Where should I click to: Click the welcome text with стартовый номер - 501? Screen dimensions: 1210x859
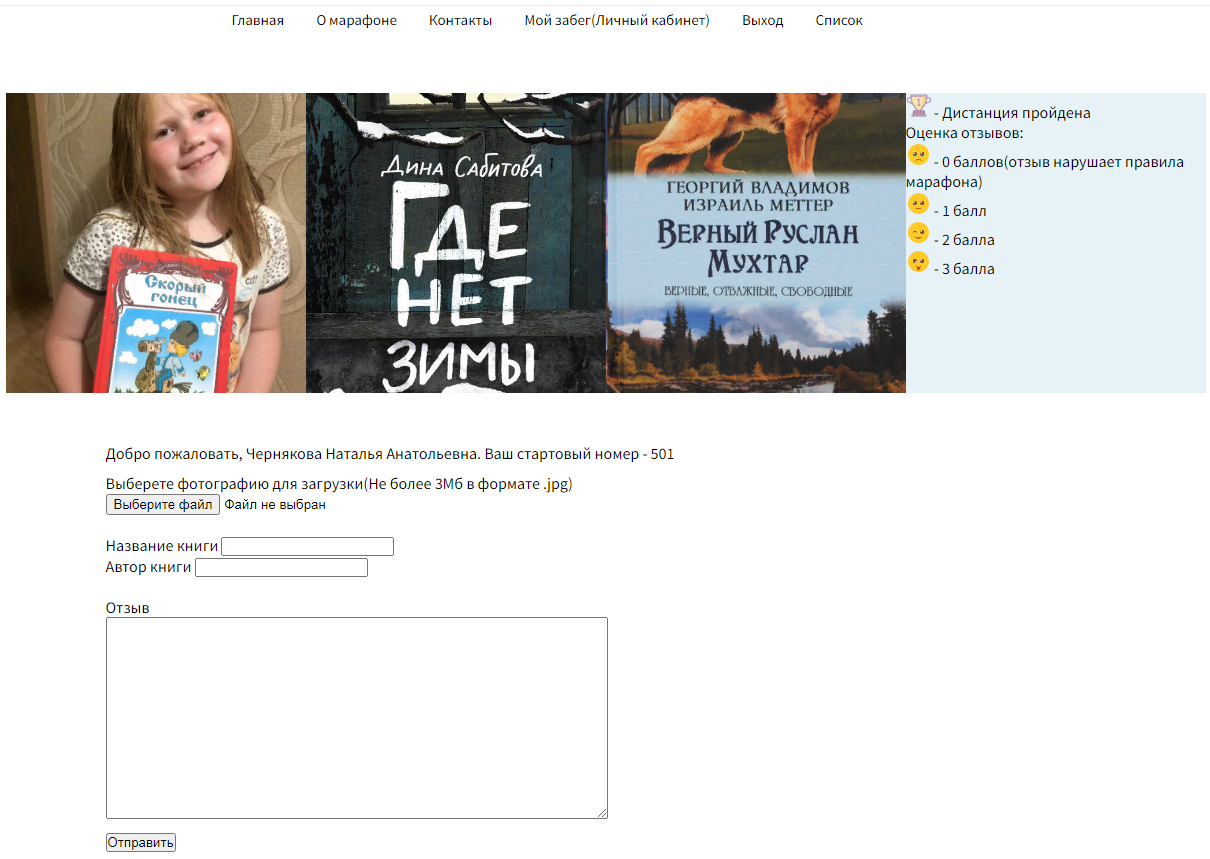point(390,454)
